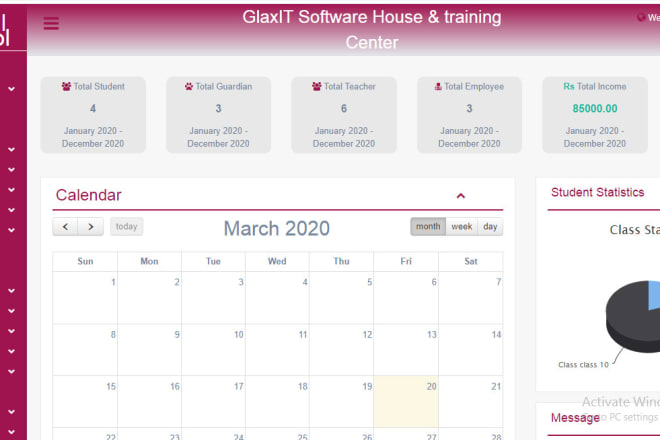Go to previous month in calendar
The image size is (660, 440).
tap(65, 227)
